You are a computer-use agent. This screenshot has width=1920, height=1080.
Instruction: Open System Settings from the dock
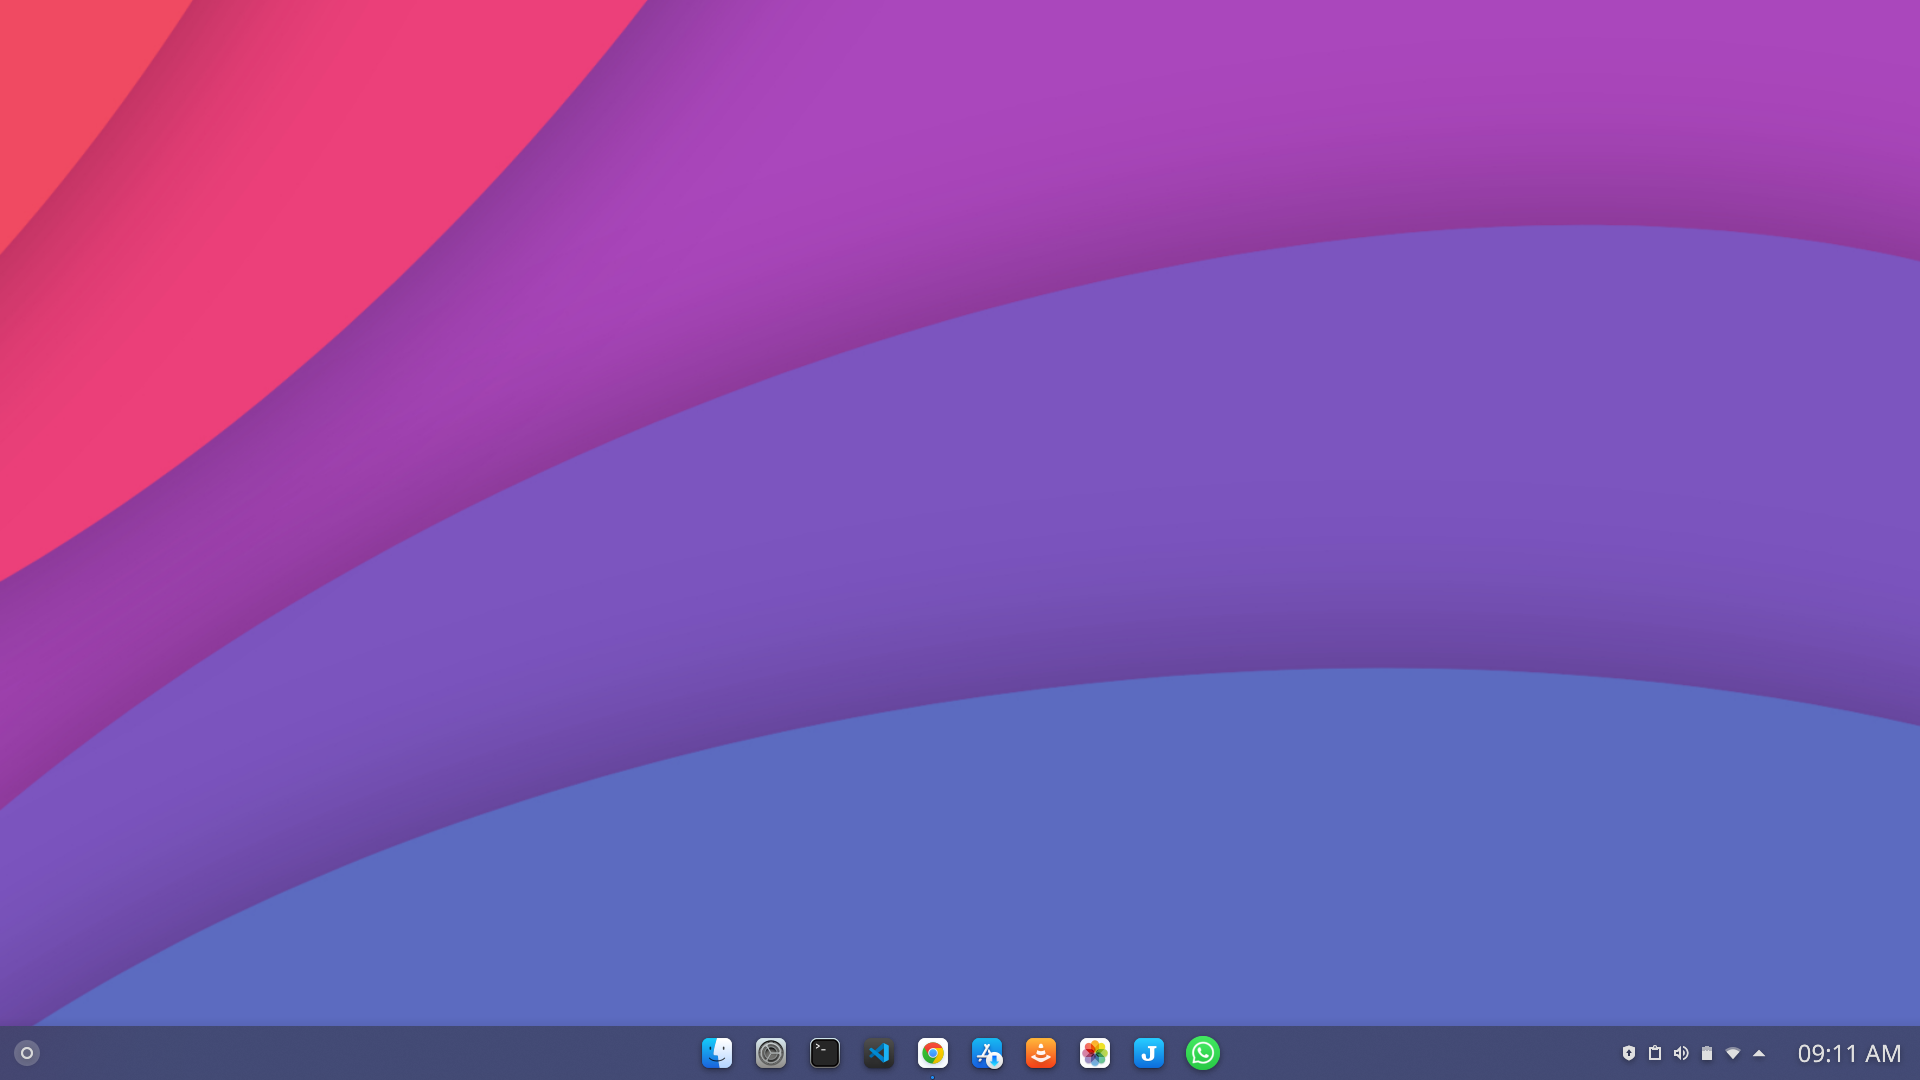(x=770, y=1052)
